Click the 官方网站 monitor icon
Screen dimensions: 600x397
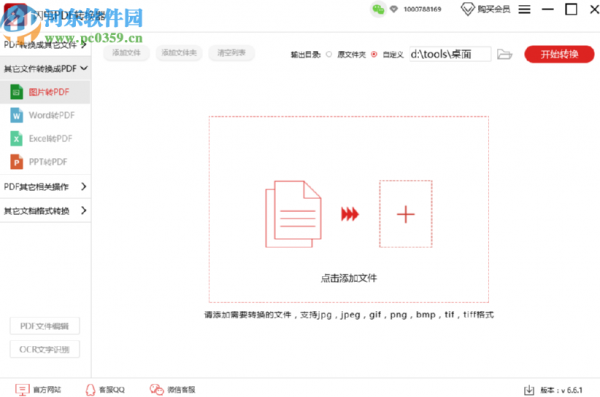(22, 390)
